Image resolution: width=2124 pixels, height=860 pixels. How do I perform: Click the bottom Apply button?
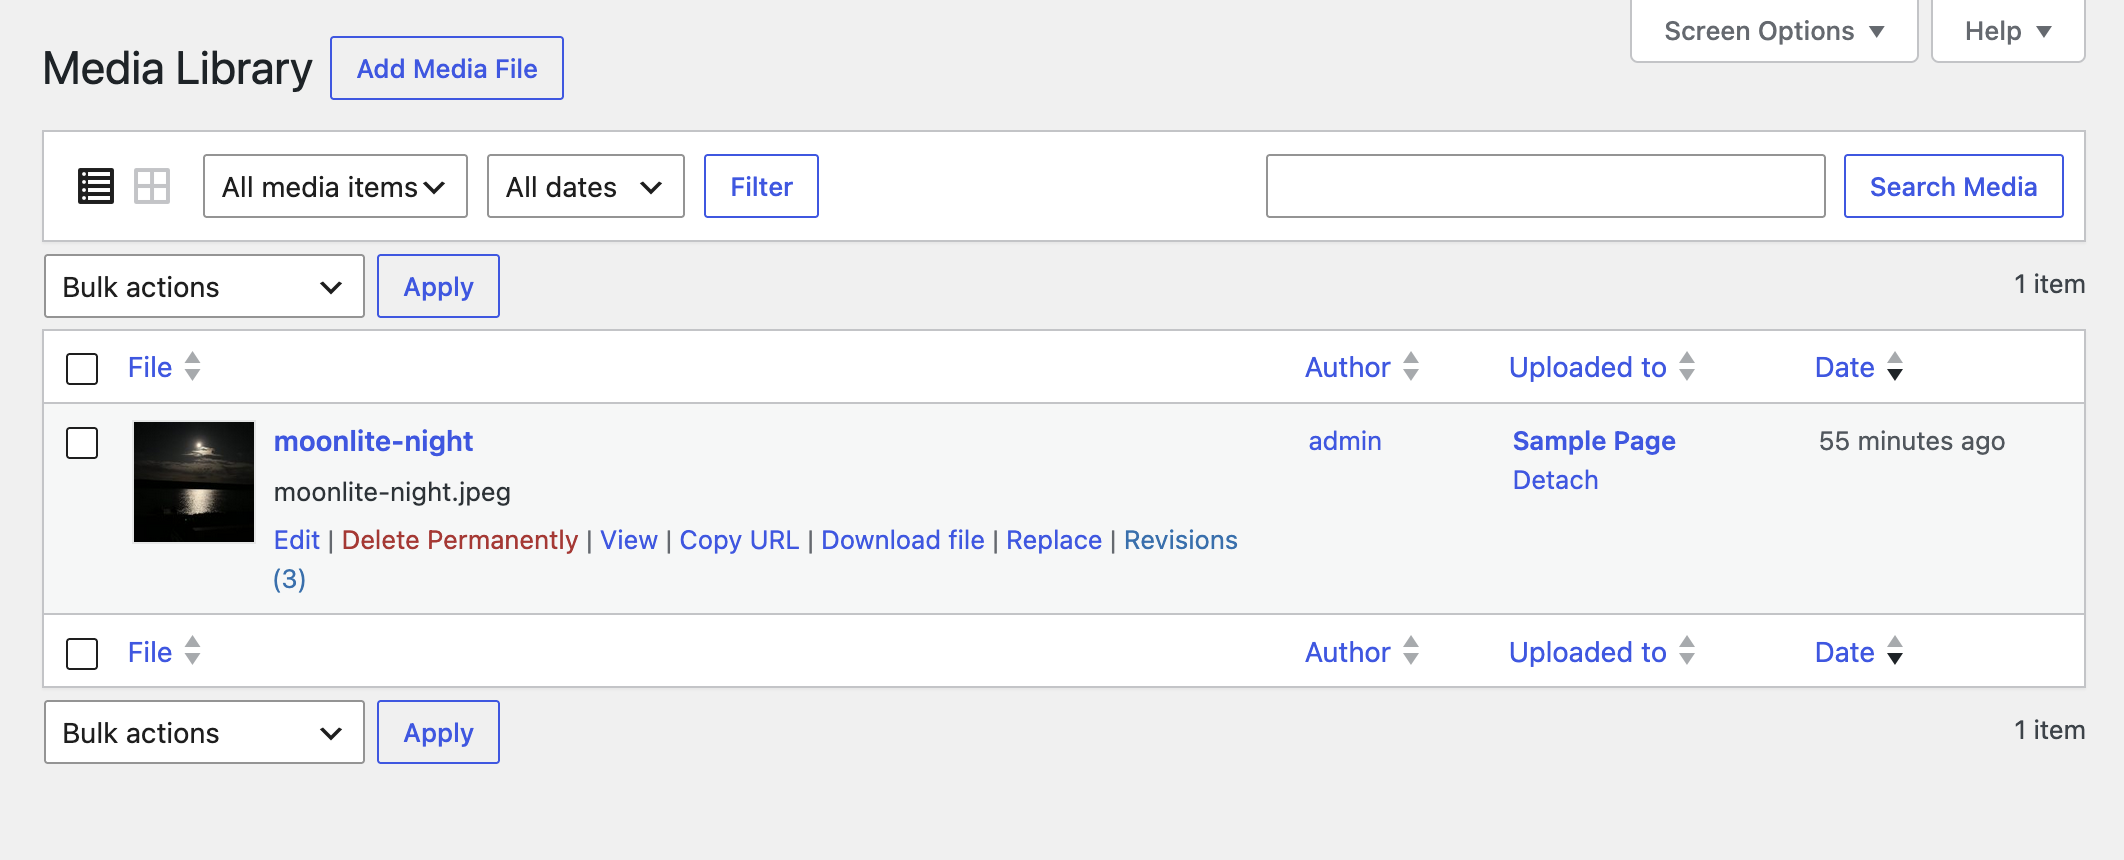tap(438, 732)
